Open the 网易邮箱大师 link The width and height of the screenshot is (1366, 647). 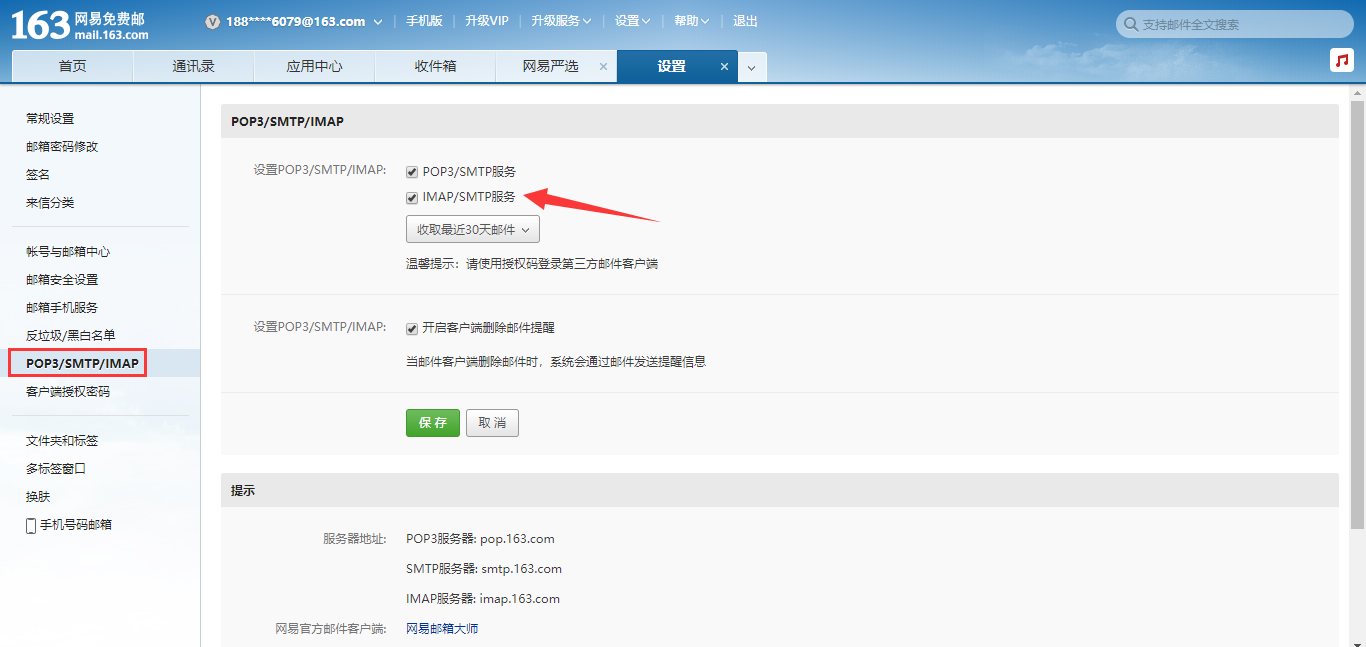tap(442, 629)
